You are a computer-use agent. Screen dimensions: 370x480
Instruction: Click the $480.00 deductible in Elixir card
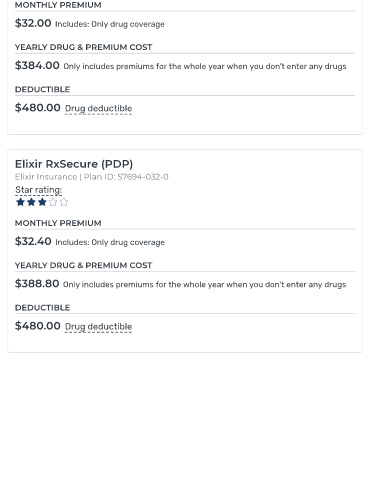click(x=38, y=326)
